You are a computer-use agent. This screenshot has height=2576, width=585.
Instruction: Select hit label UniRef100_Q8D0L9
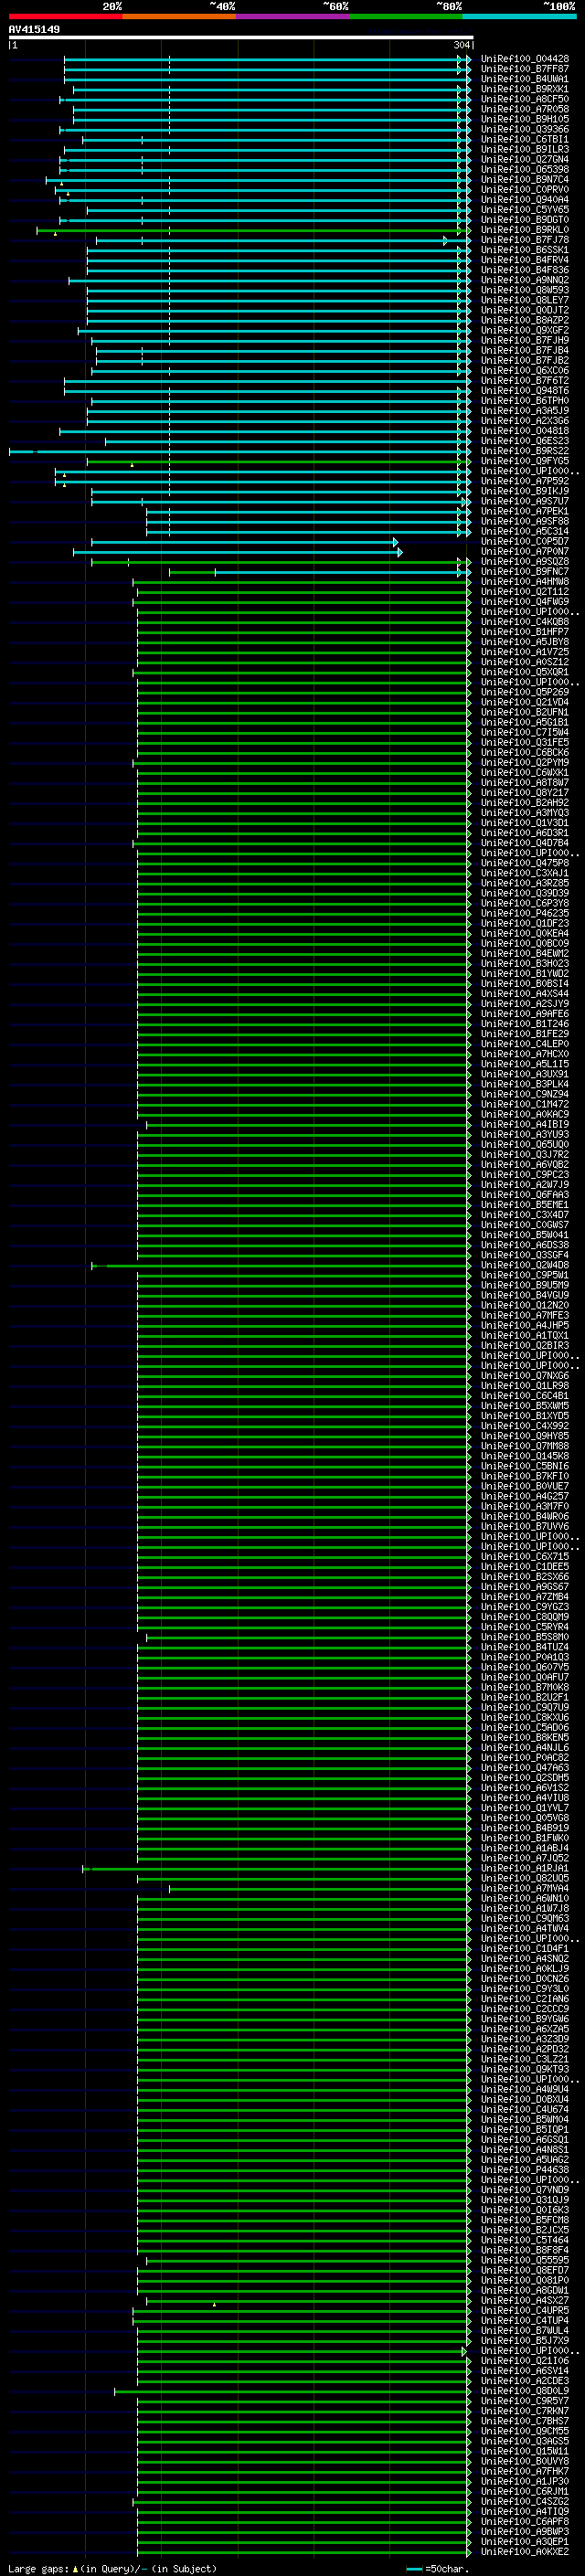tap(525, 2390)
